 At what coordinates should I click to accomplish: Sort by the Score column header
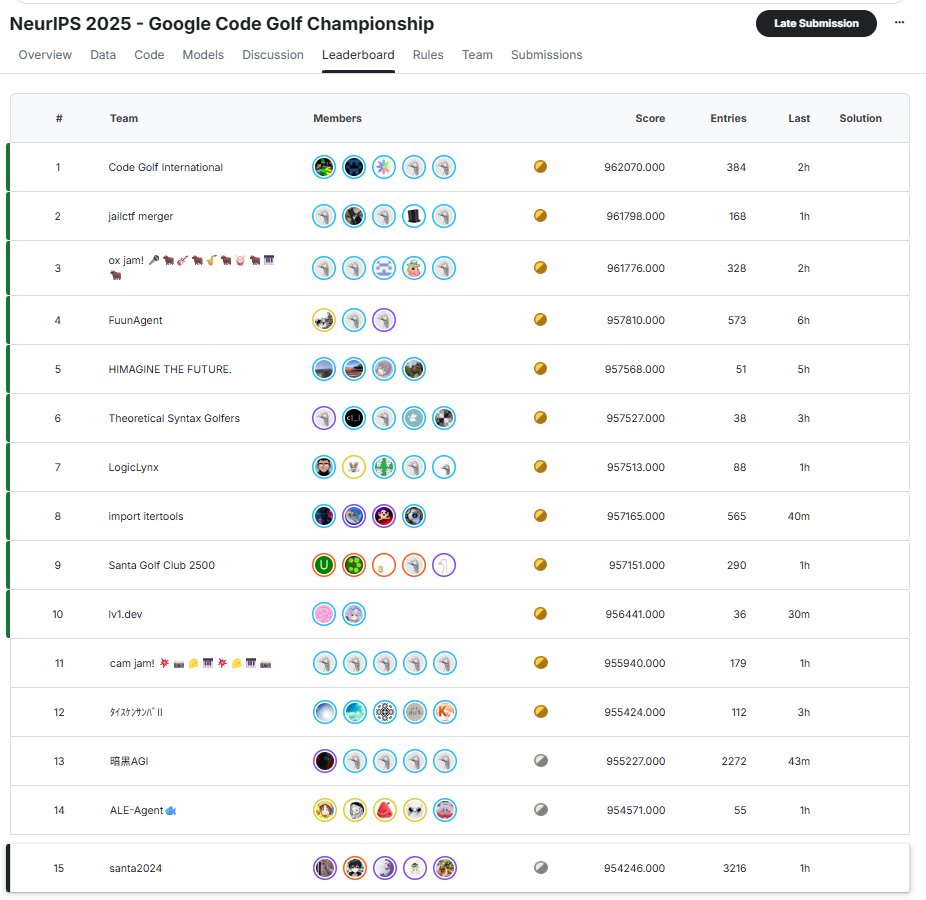pos(650,118)
